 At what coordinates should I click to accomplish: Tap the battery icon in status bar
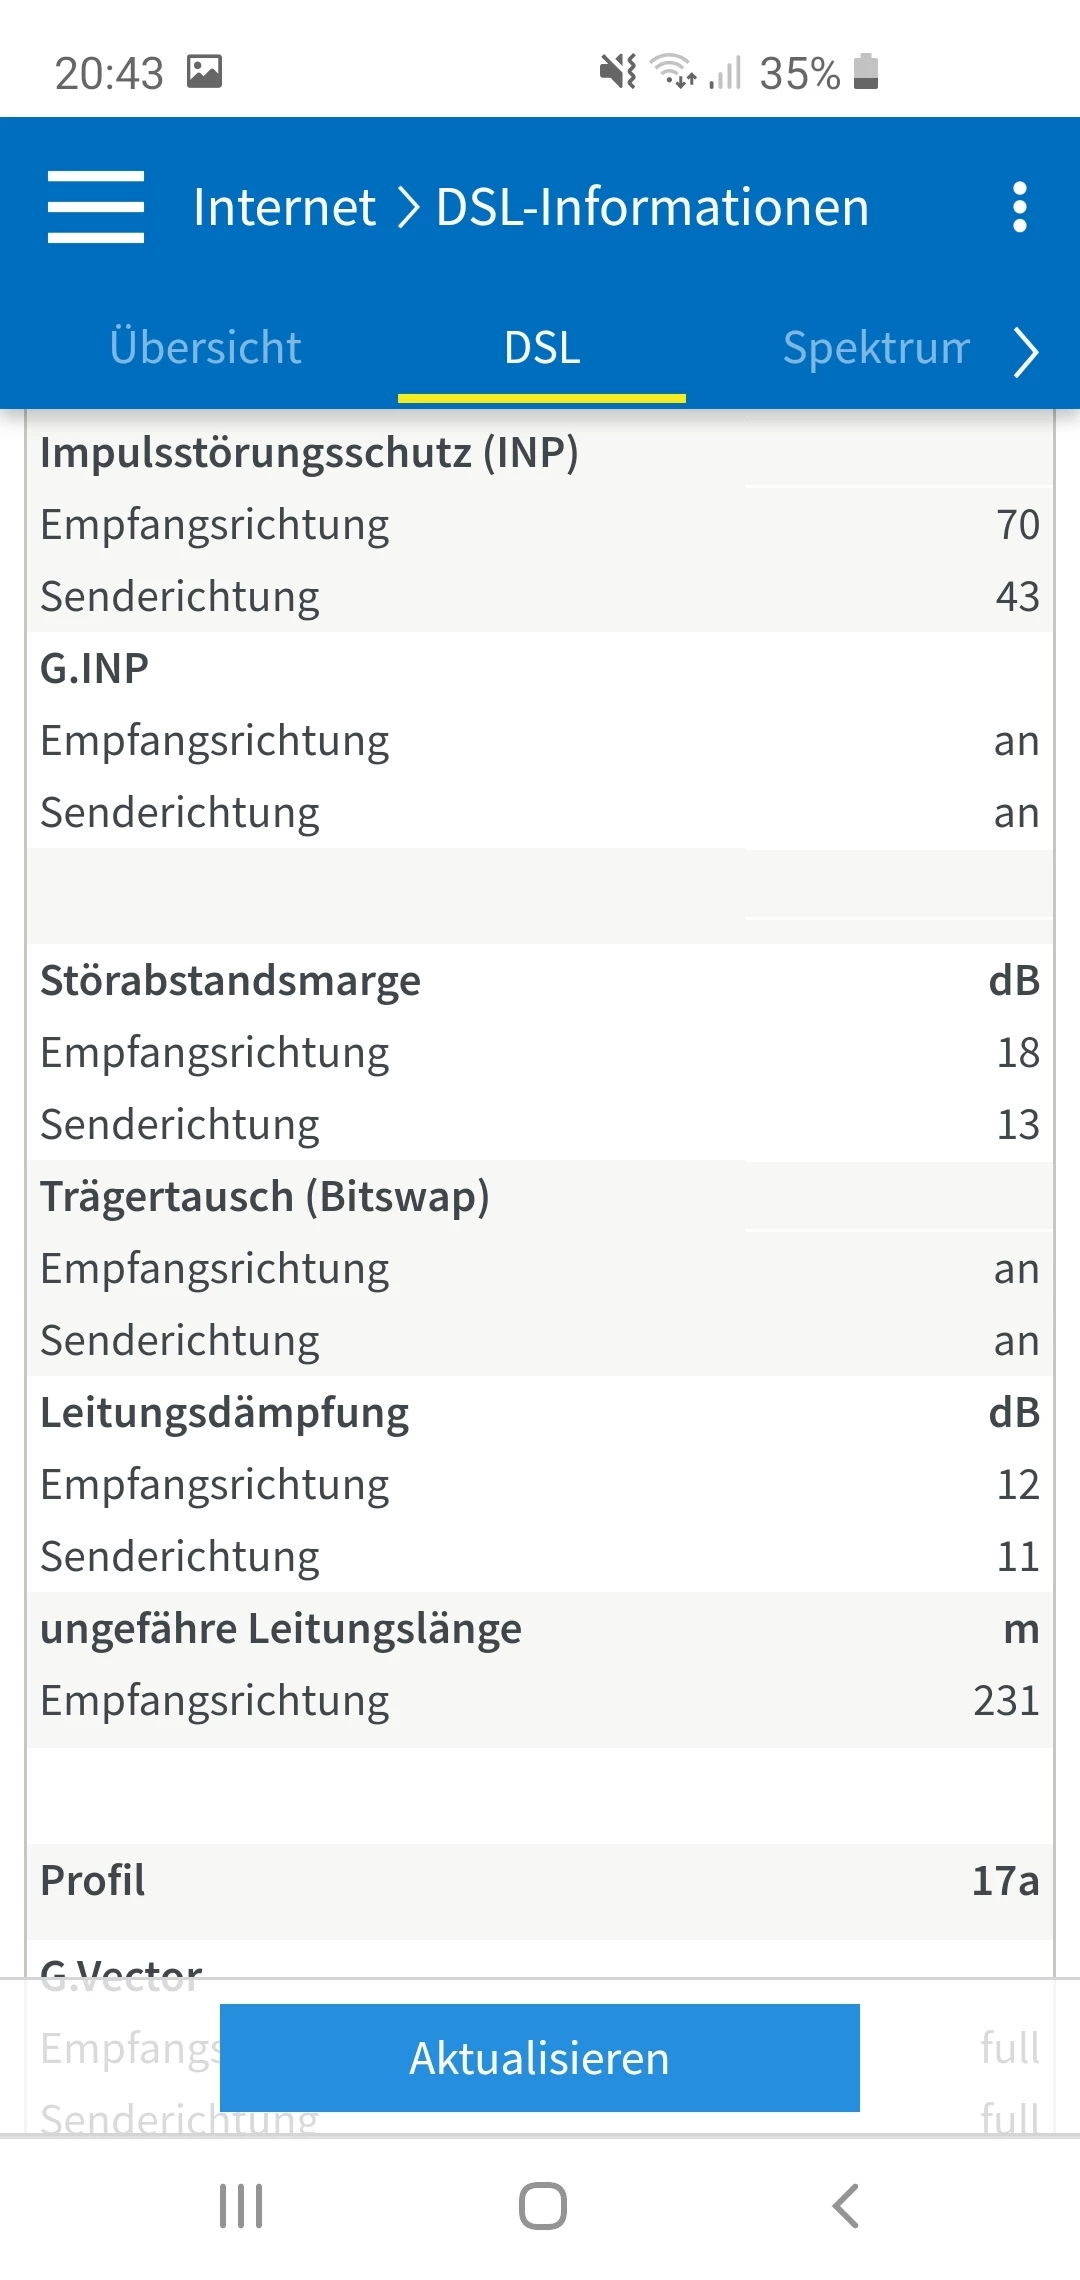click(x=866, y=72)
